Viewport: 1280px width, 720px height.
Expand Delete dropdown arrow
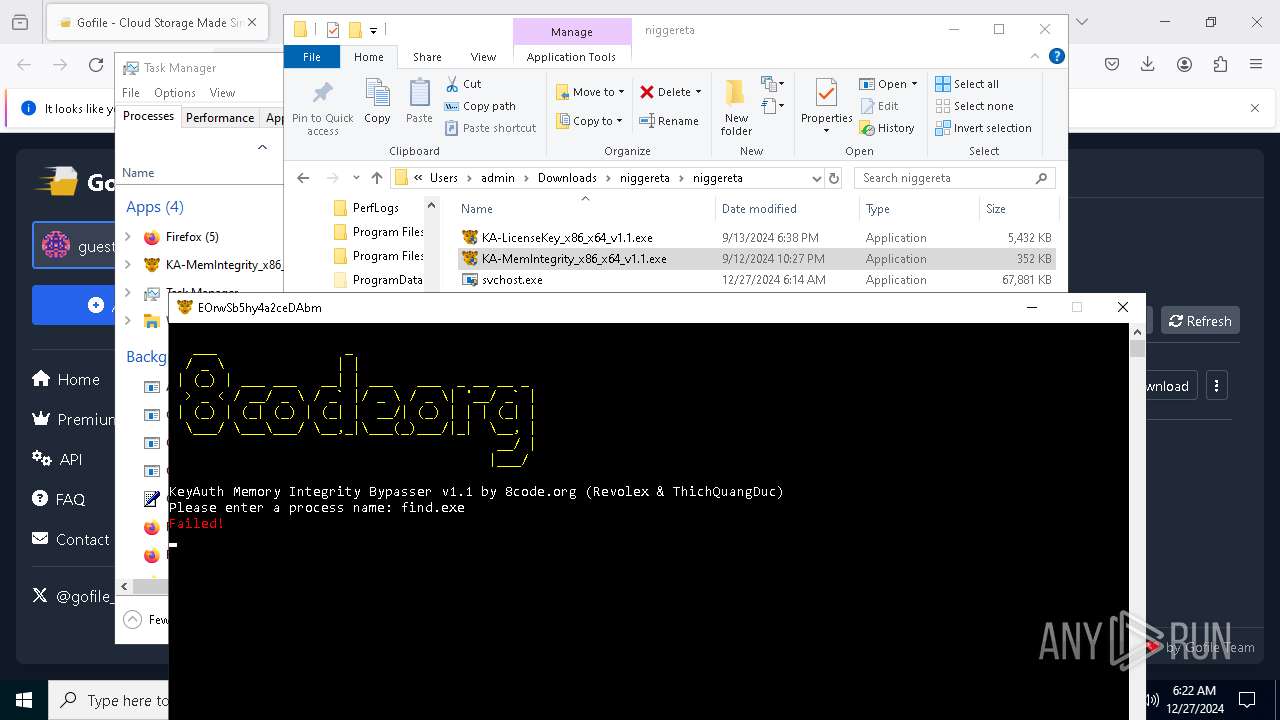(x=698, y=92)
